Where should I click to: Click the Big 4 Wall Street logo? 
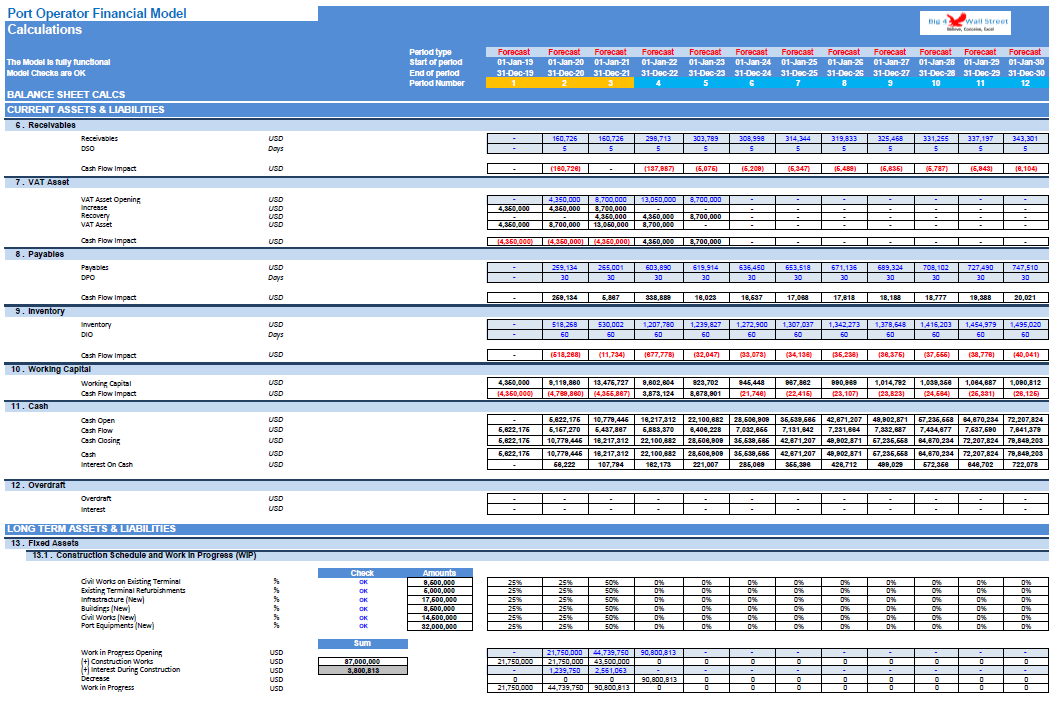pyautogui.click(x=965, y=23)
